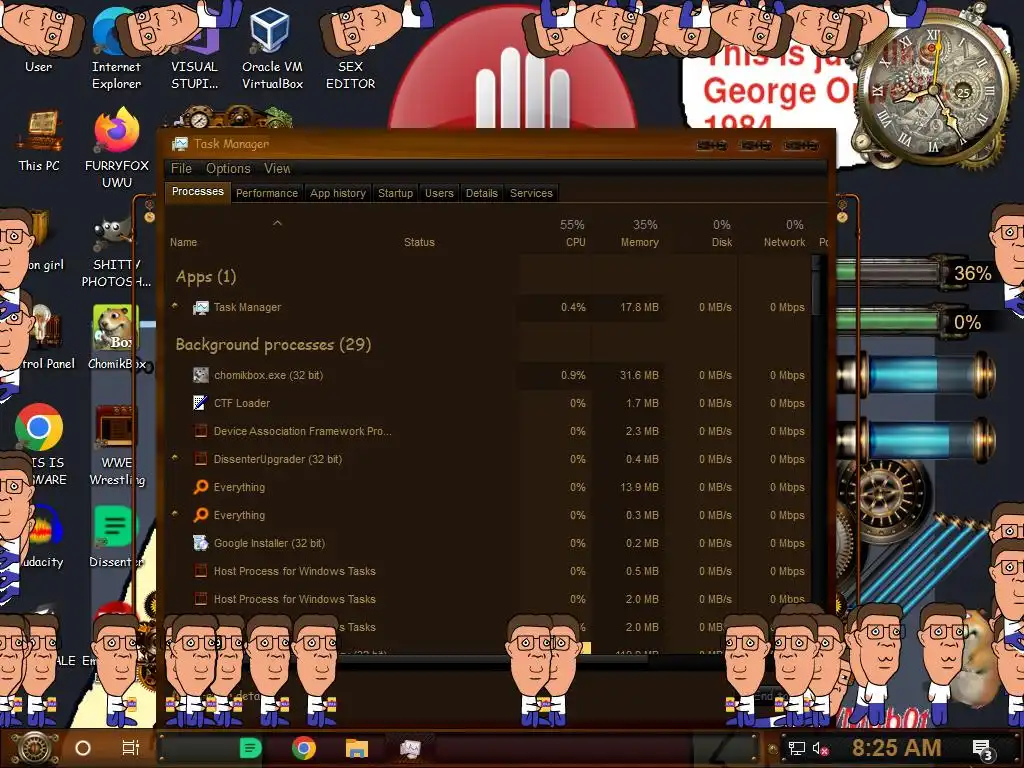Sort by Name column header
The image size is (1024, 768).
tap(184, 242)
